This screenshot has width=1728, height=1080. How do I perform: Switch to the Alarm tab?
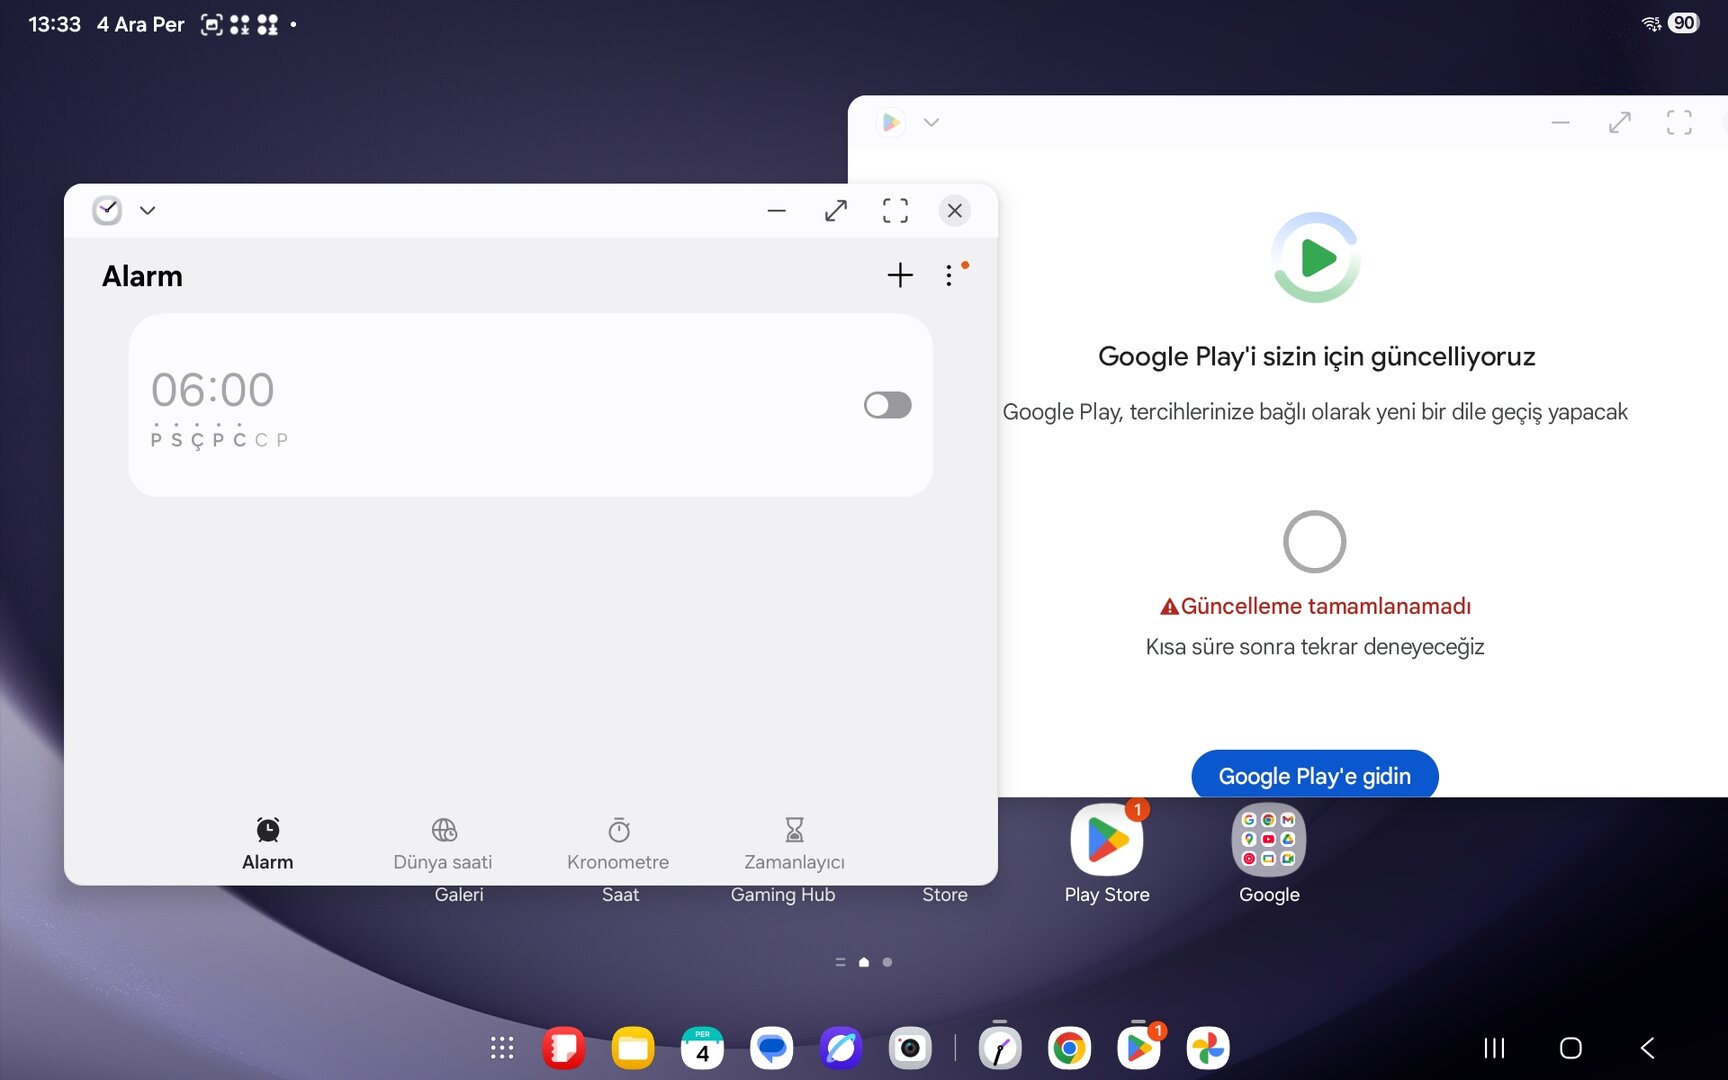coord(268,844)
